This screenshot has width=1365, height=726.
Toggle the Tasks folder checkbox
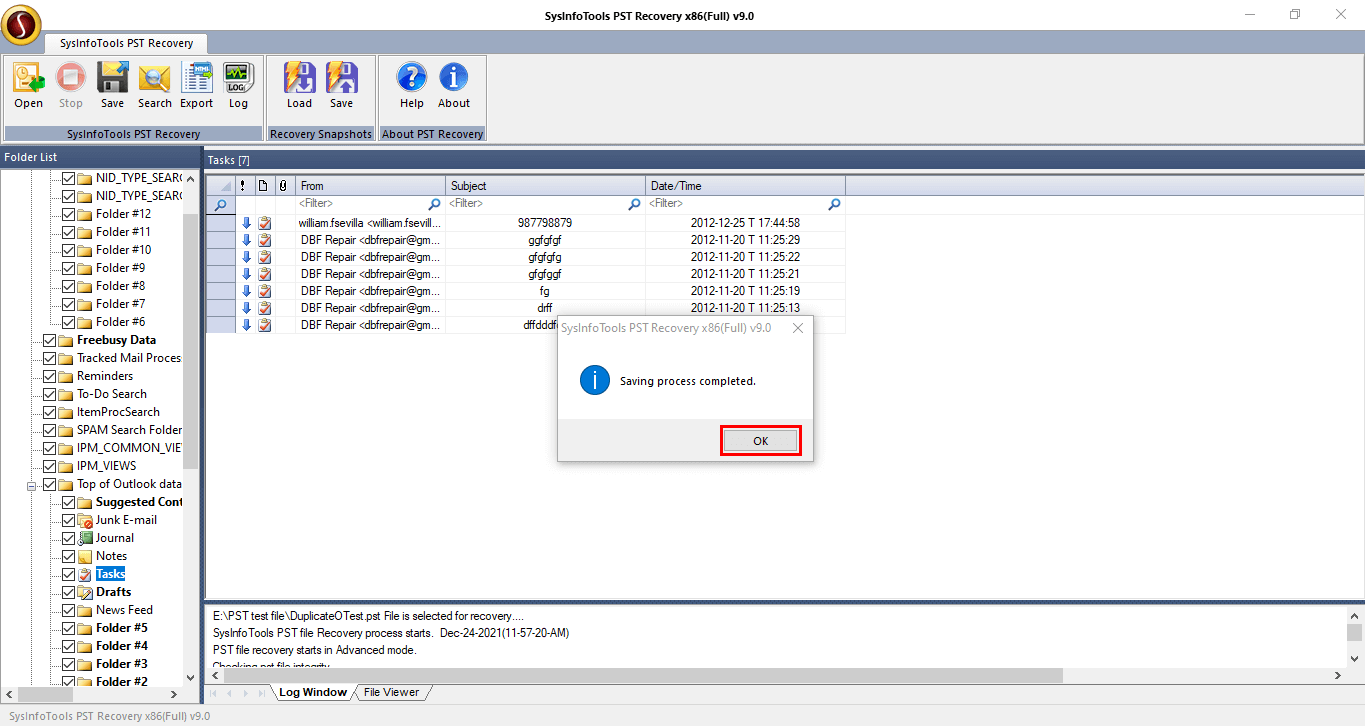click(x=69, y=574)
